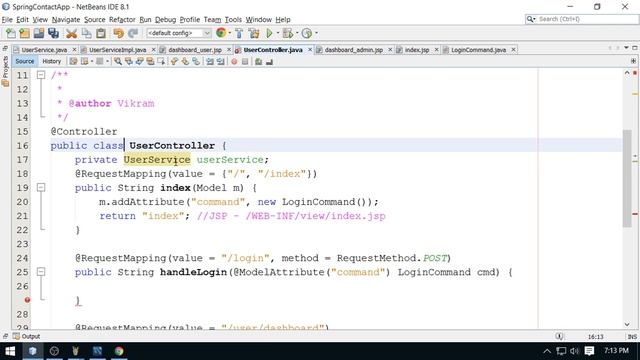Click Shift Line Right icon

coord(221,62)
